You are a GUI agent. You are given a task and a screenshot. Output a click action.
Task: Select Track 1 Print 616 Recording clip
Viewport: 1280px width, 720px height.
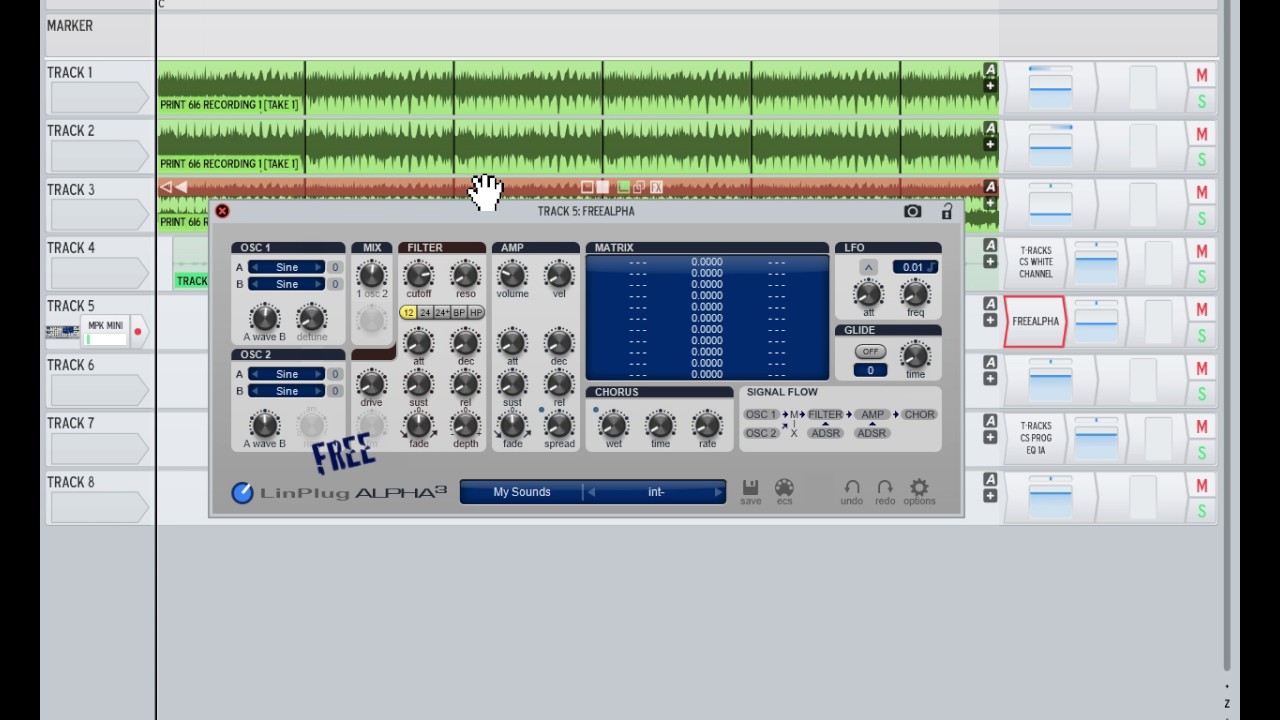tap(230, 88)
